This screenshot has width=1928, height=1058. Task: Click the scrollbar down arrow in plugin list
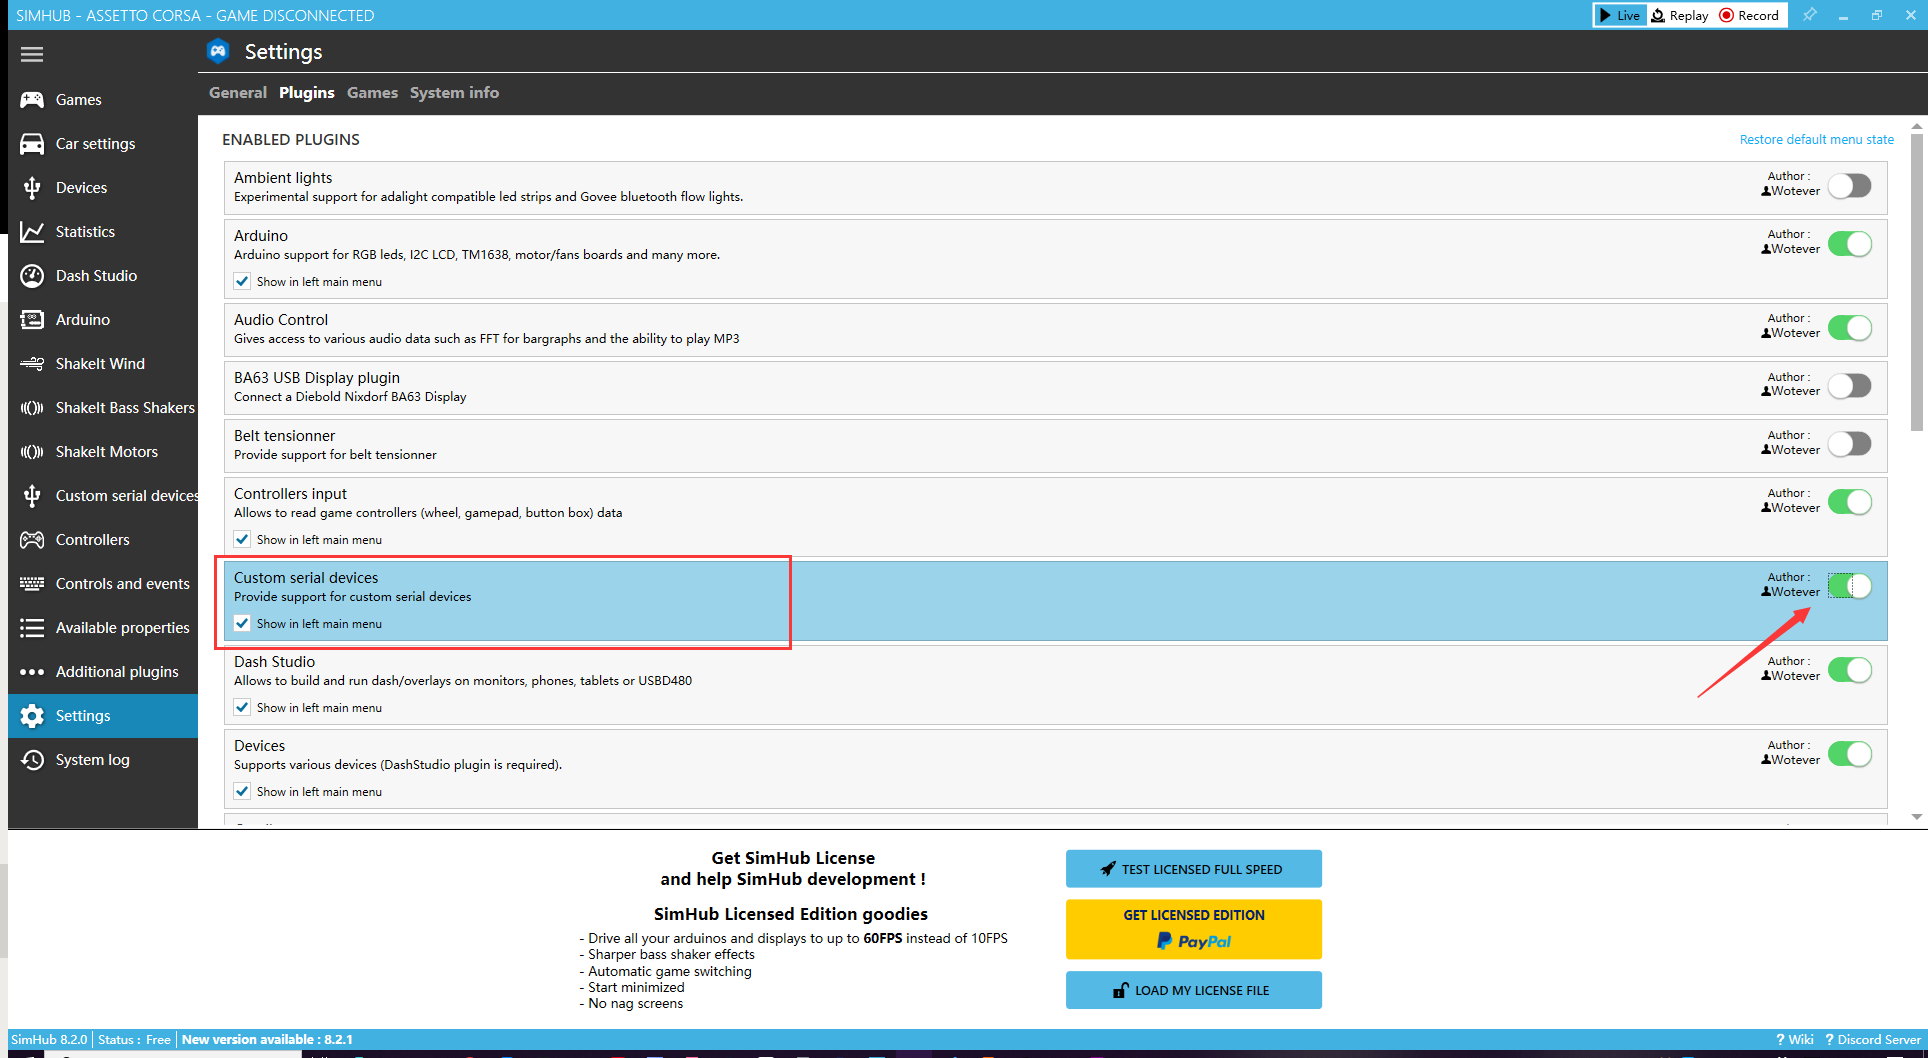(x=1916, y=817)
